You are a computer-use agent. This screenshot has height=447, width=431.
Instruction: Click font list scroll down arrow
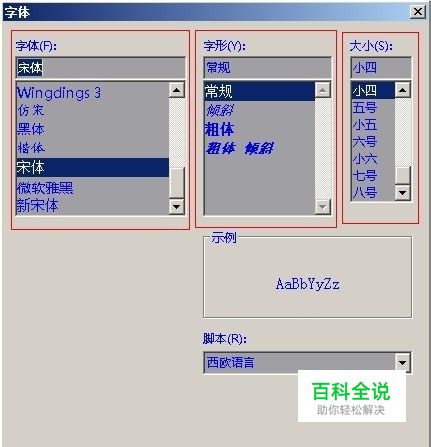pyautogui.click(x=177, y=207)
